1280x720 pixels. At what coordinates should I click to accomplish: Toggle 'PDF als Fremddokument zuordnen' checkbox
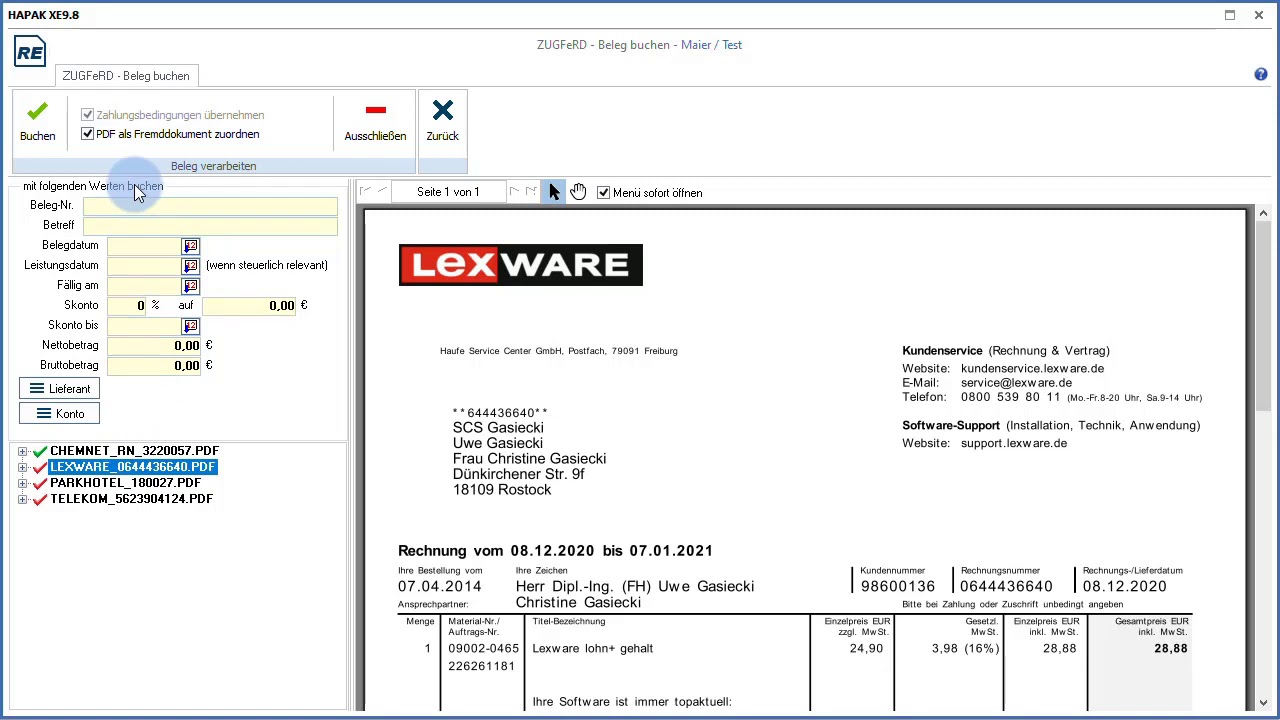[x=88, y=134]
